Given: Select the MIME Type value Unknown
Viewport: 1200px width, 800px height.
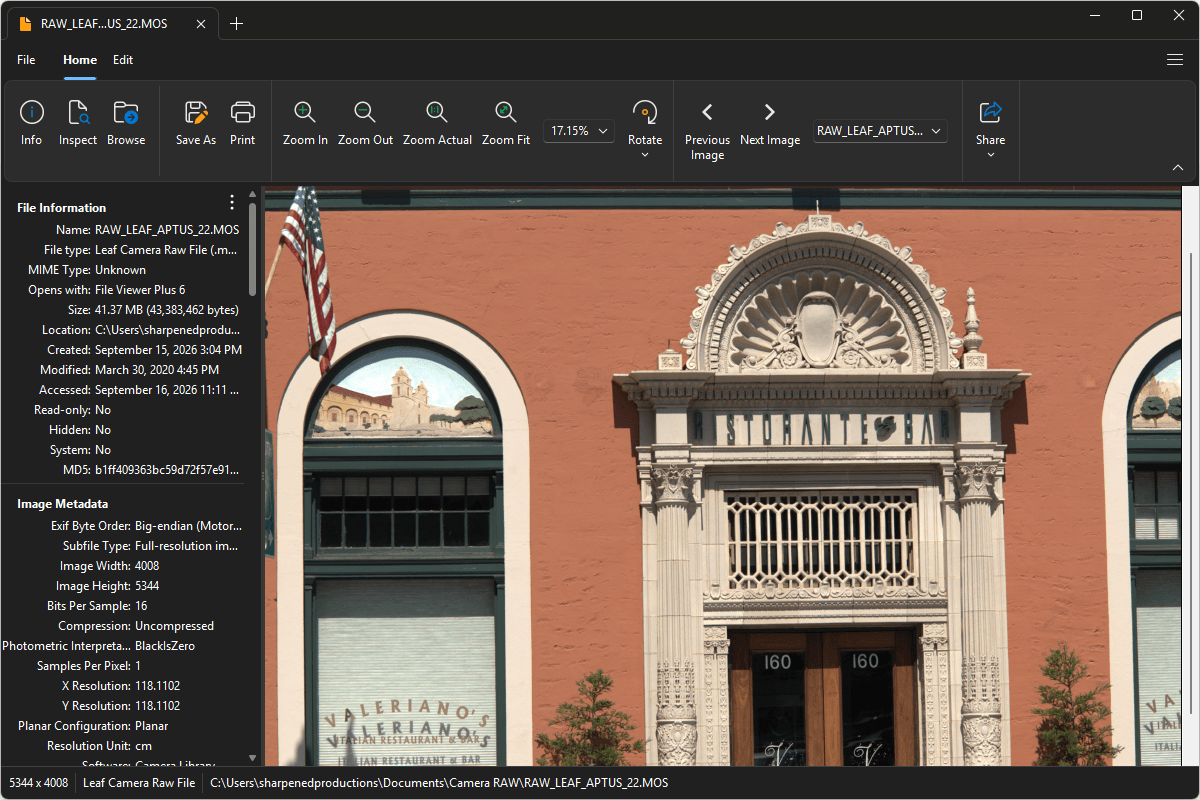Looking at the screenshot, I should click(120, 270).
